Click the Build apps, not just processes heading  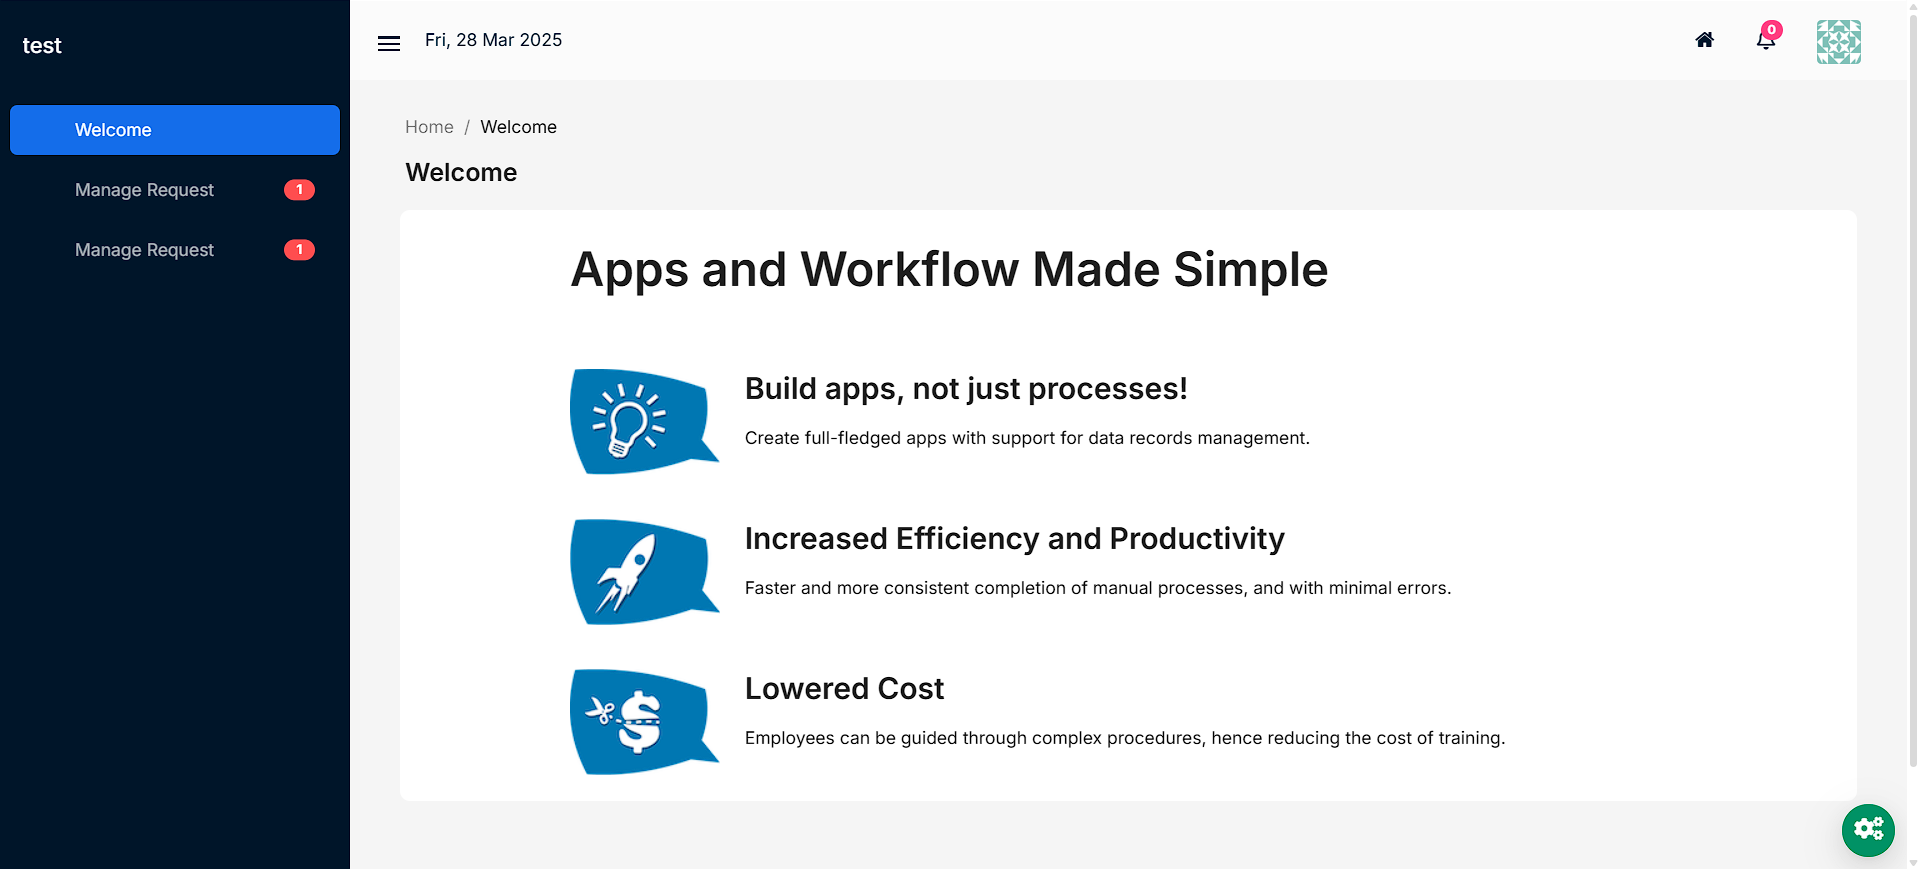pos(966,388)
